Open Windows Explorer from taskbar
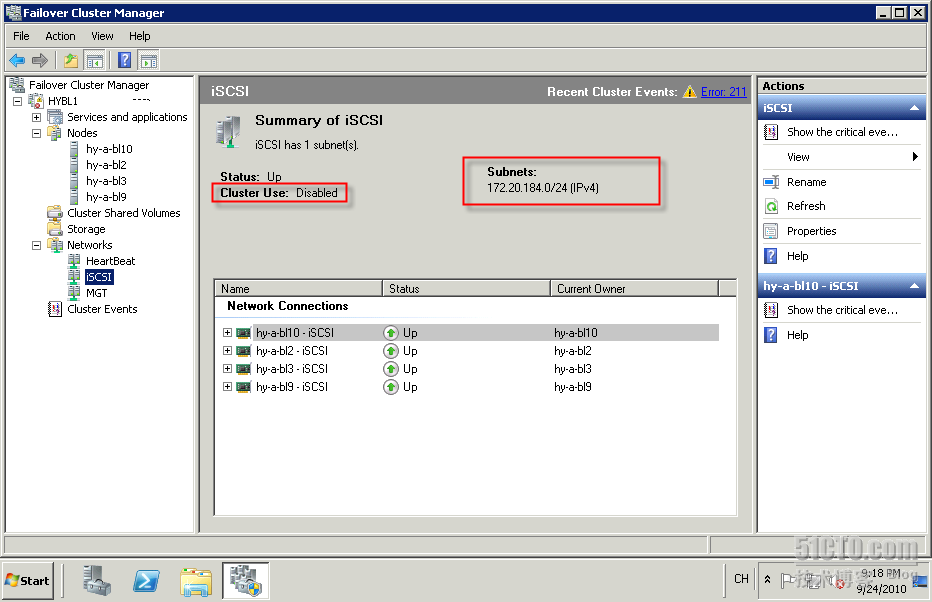 (x=196, y=581)
